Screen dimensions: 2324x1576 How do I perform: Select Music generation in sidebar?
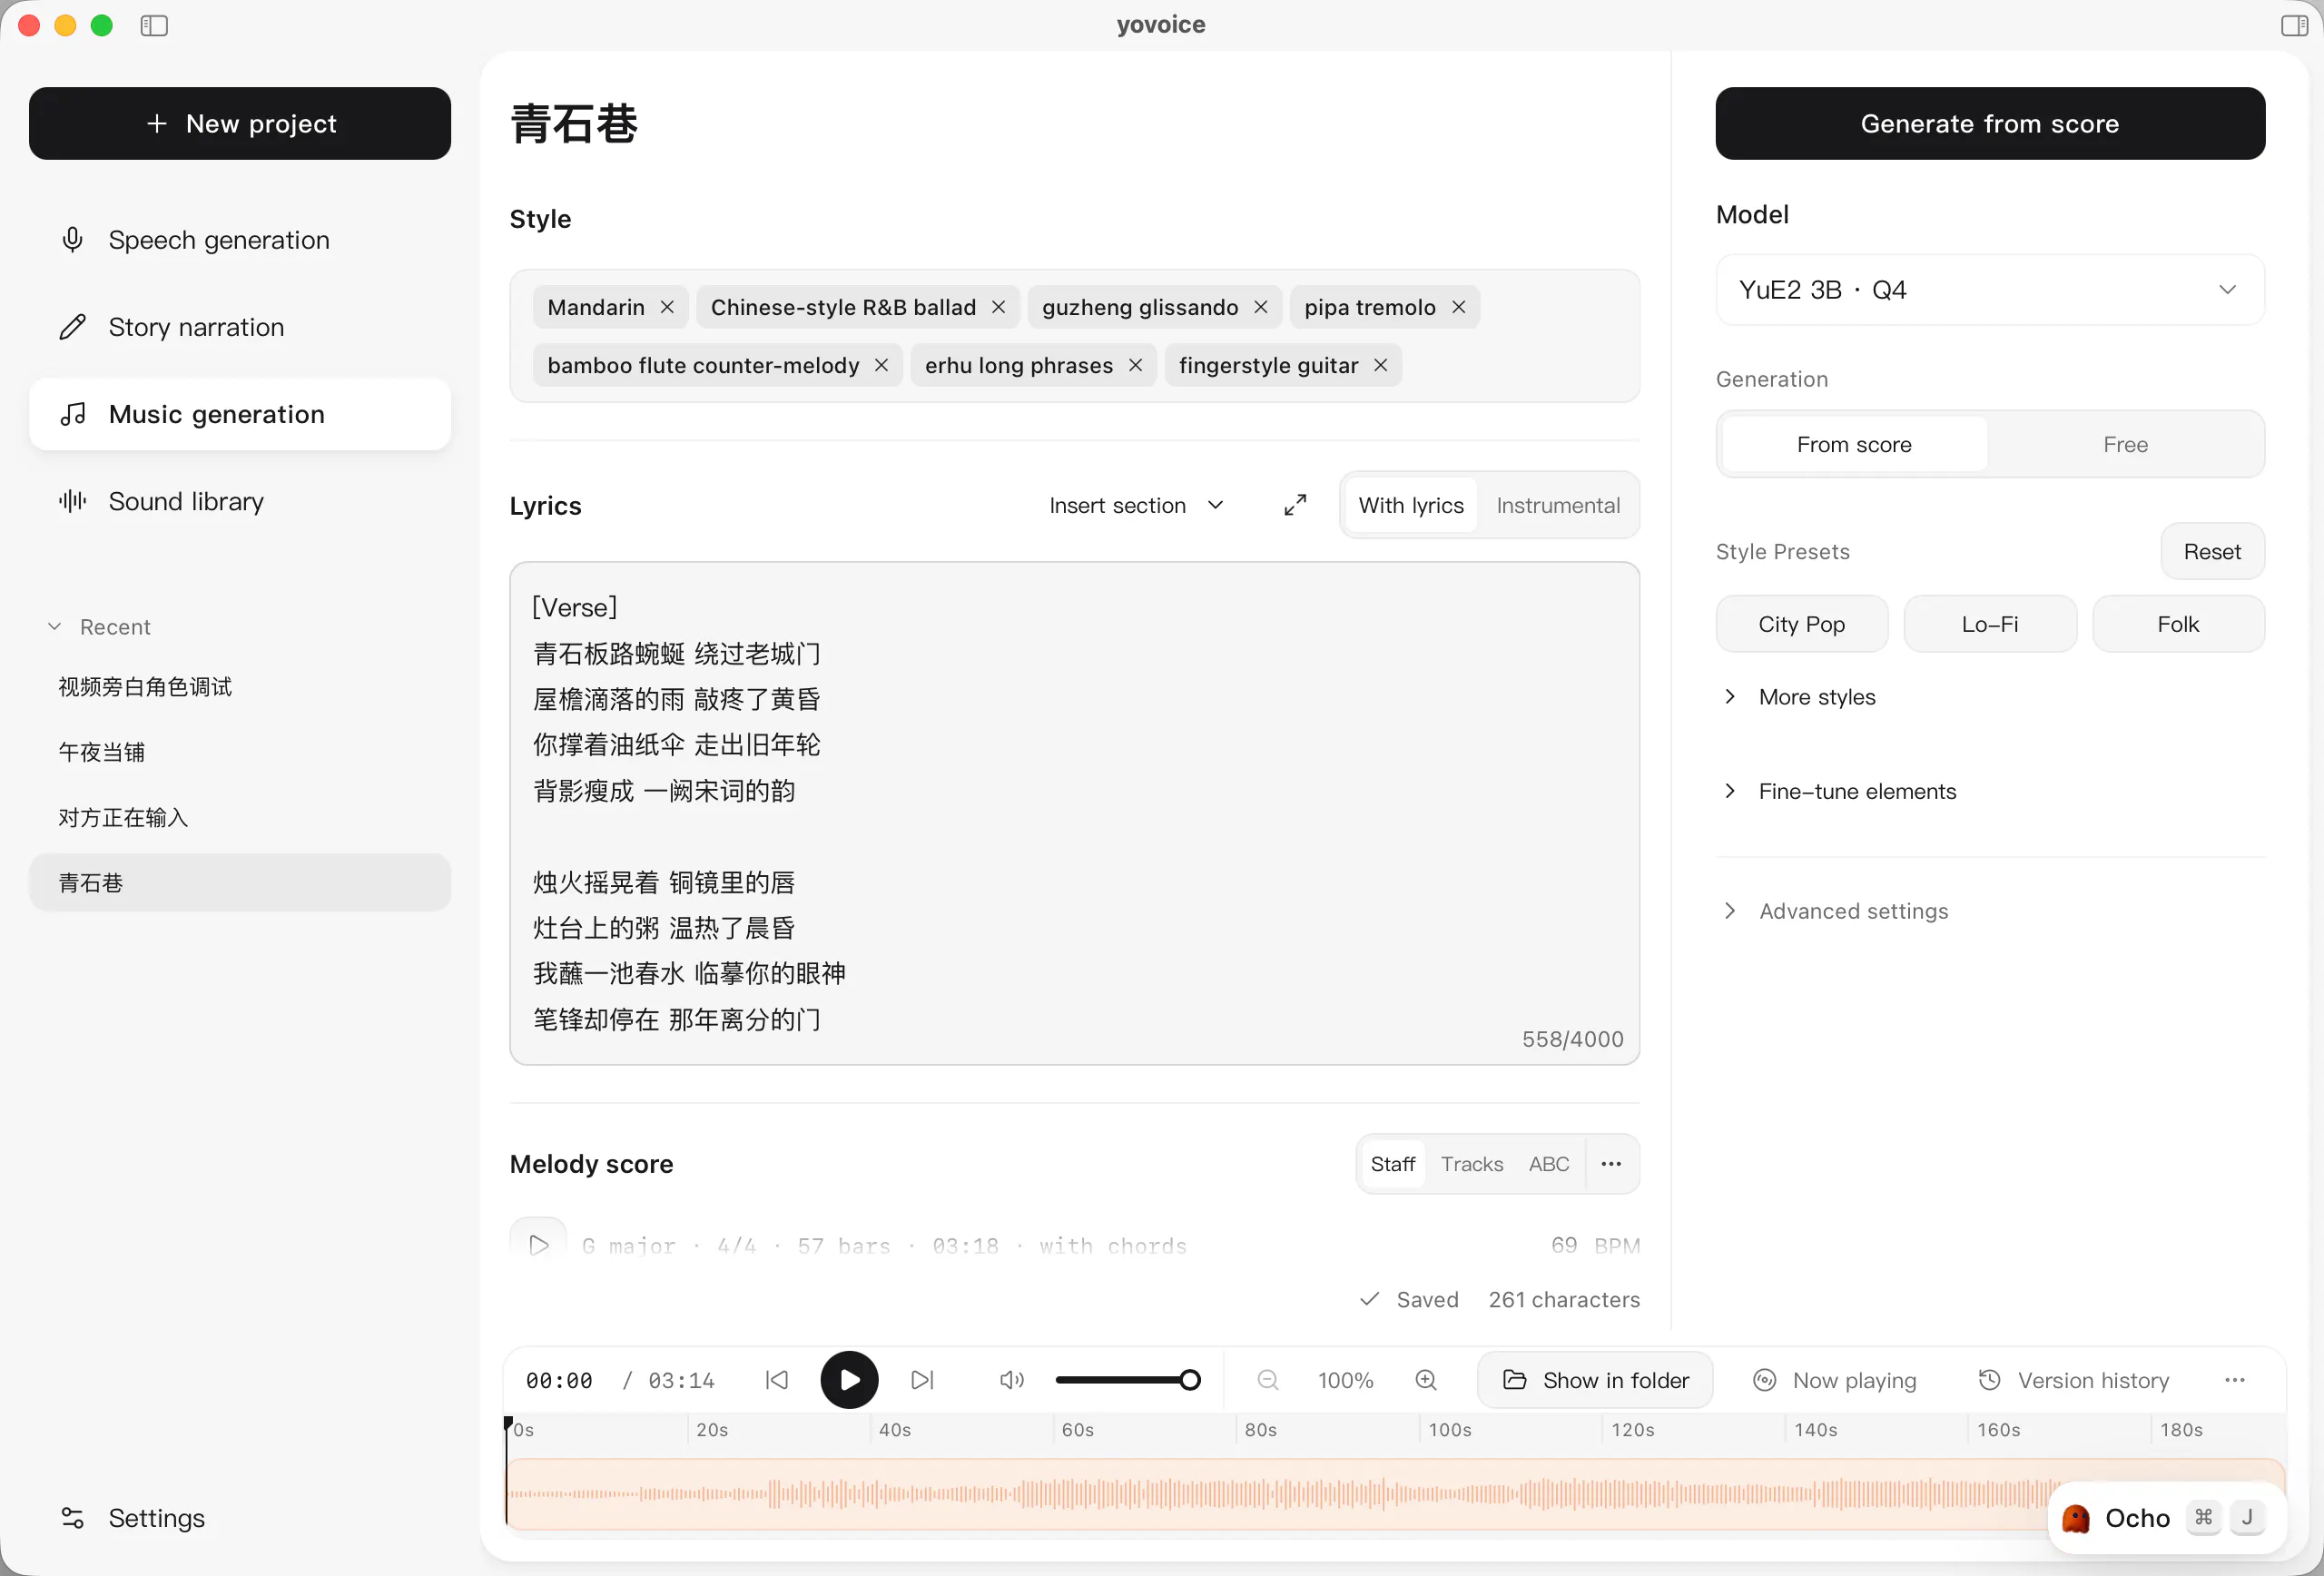pos(240,414)
